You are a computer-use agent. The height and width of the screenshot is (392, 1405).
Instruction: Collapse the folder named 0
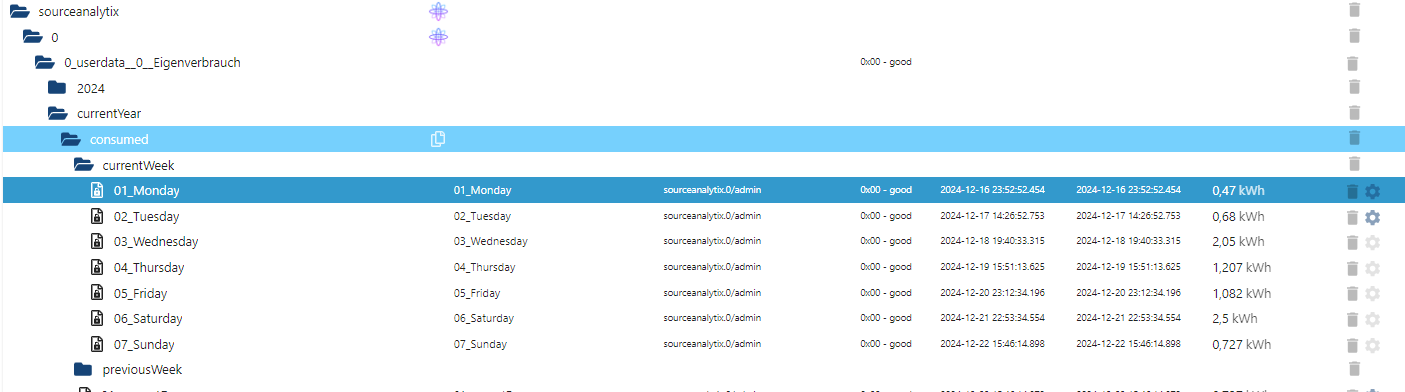[32, 37]
